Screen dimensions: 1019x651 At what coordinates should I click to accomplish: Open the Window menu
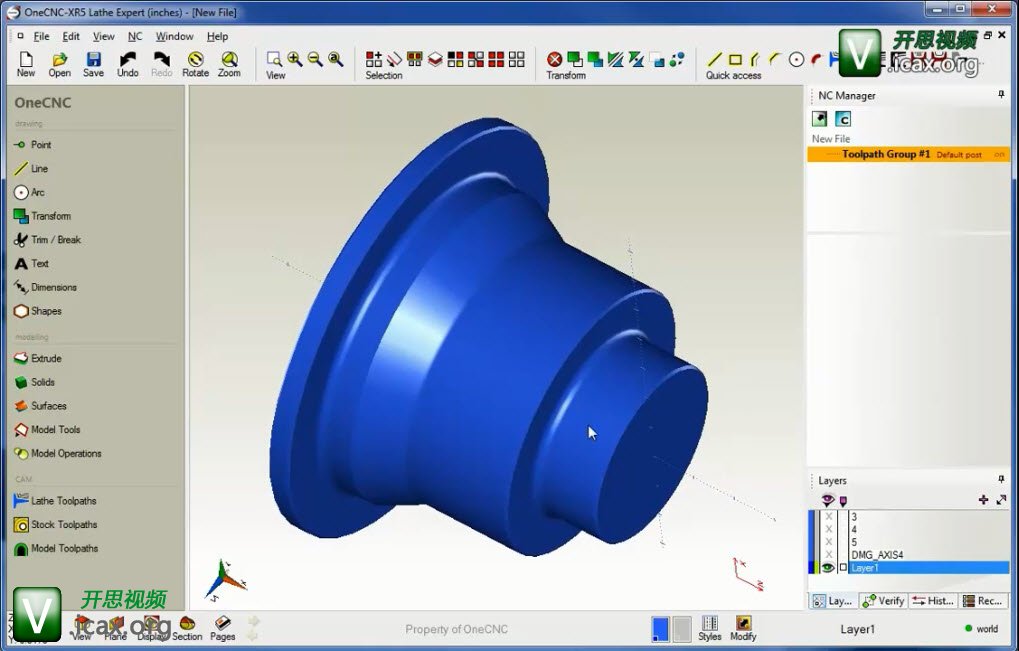click(x=174, y=36)
